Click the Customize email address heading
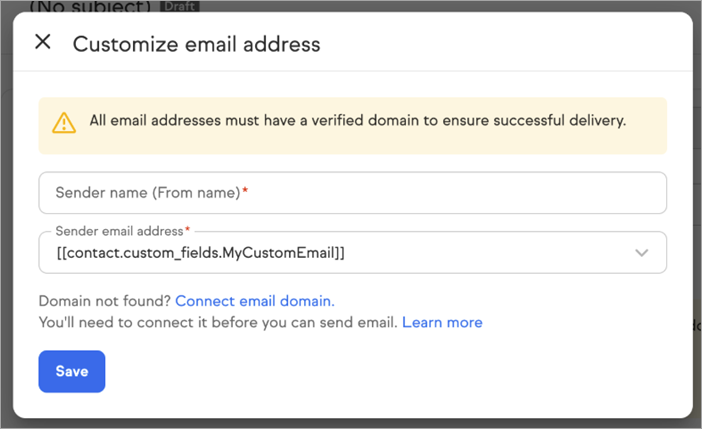 pos(196,43)
